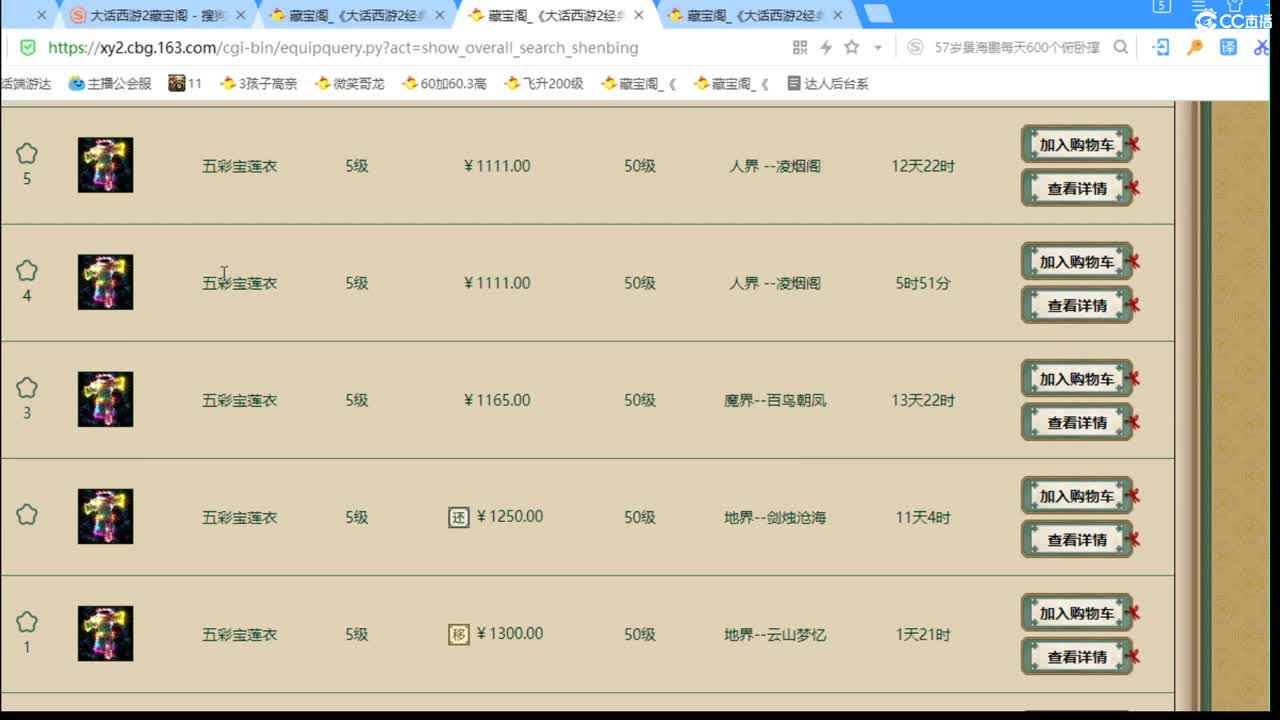Favorite the 五彩宝莲衣 item ranked 3

(27, 388)
